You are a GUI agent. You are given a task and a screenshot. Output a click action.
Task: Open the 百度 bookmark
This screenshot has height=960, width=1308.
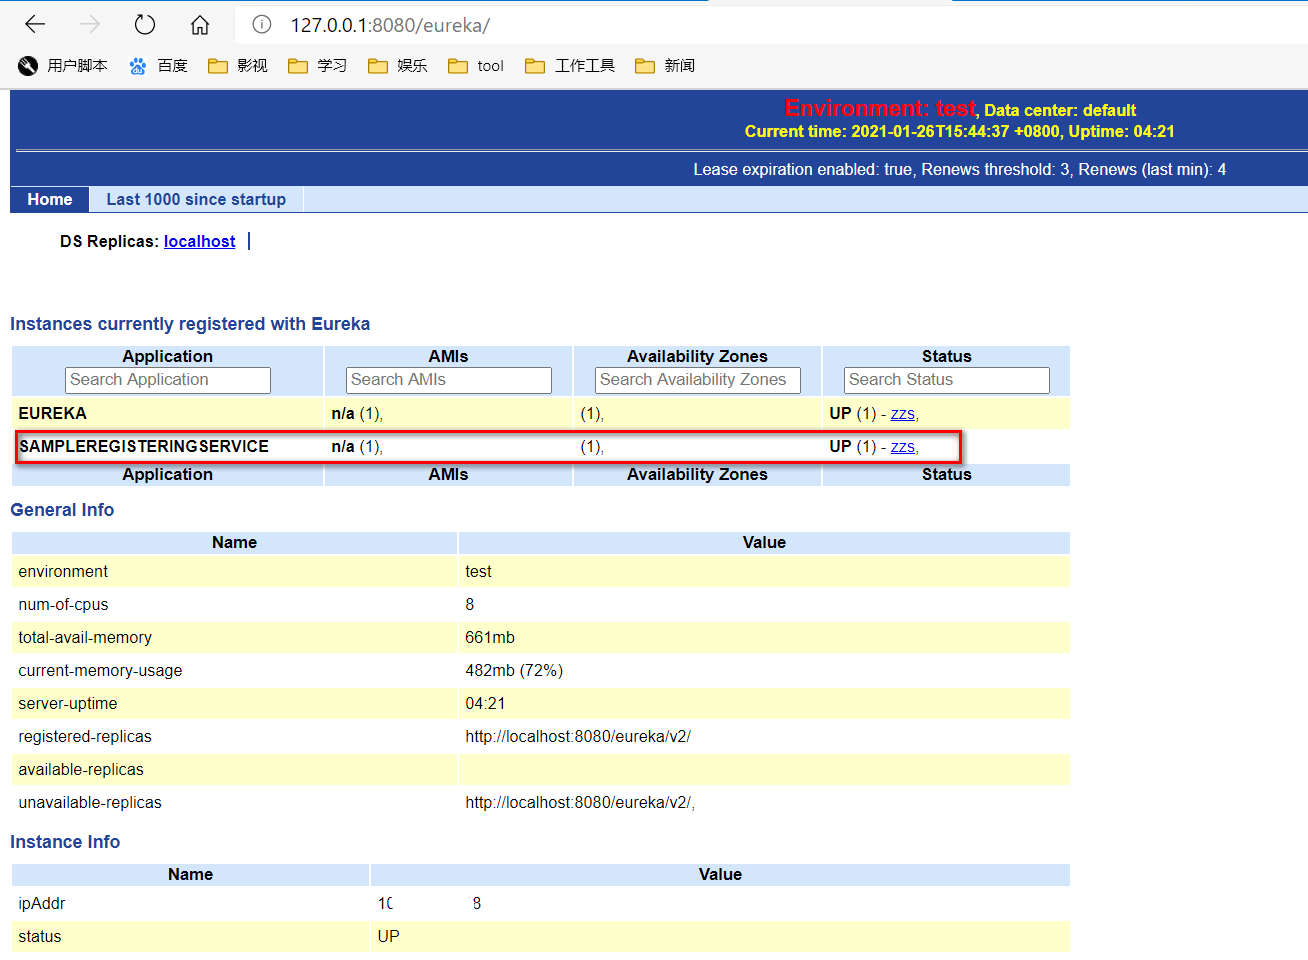coord(158,66)
